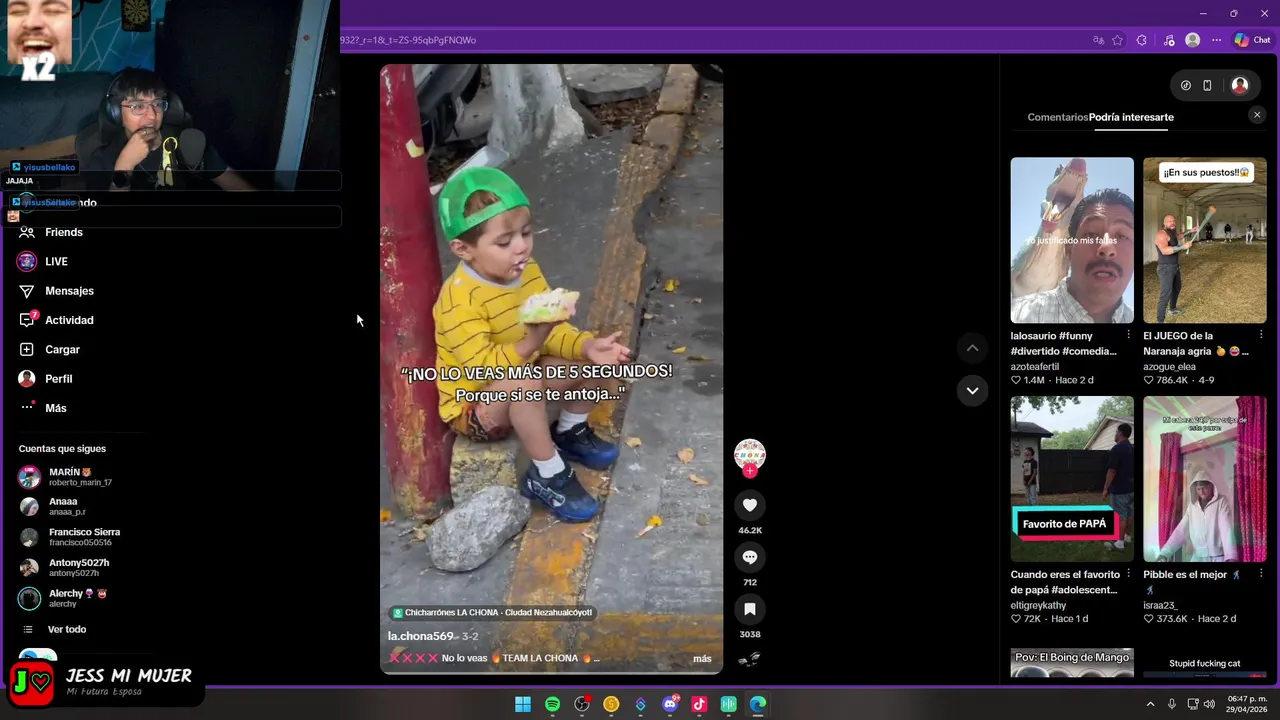Open Chicharrones LA CHONA location tag
Image resolution: width=1280 pixels, height=720 pixels.
pos(492,612)
